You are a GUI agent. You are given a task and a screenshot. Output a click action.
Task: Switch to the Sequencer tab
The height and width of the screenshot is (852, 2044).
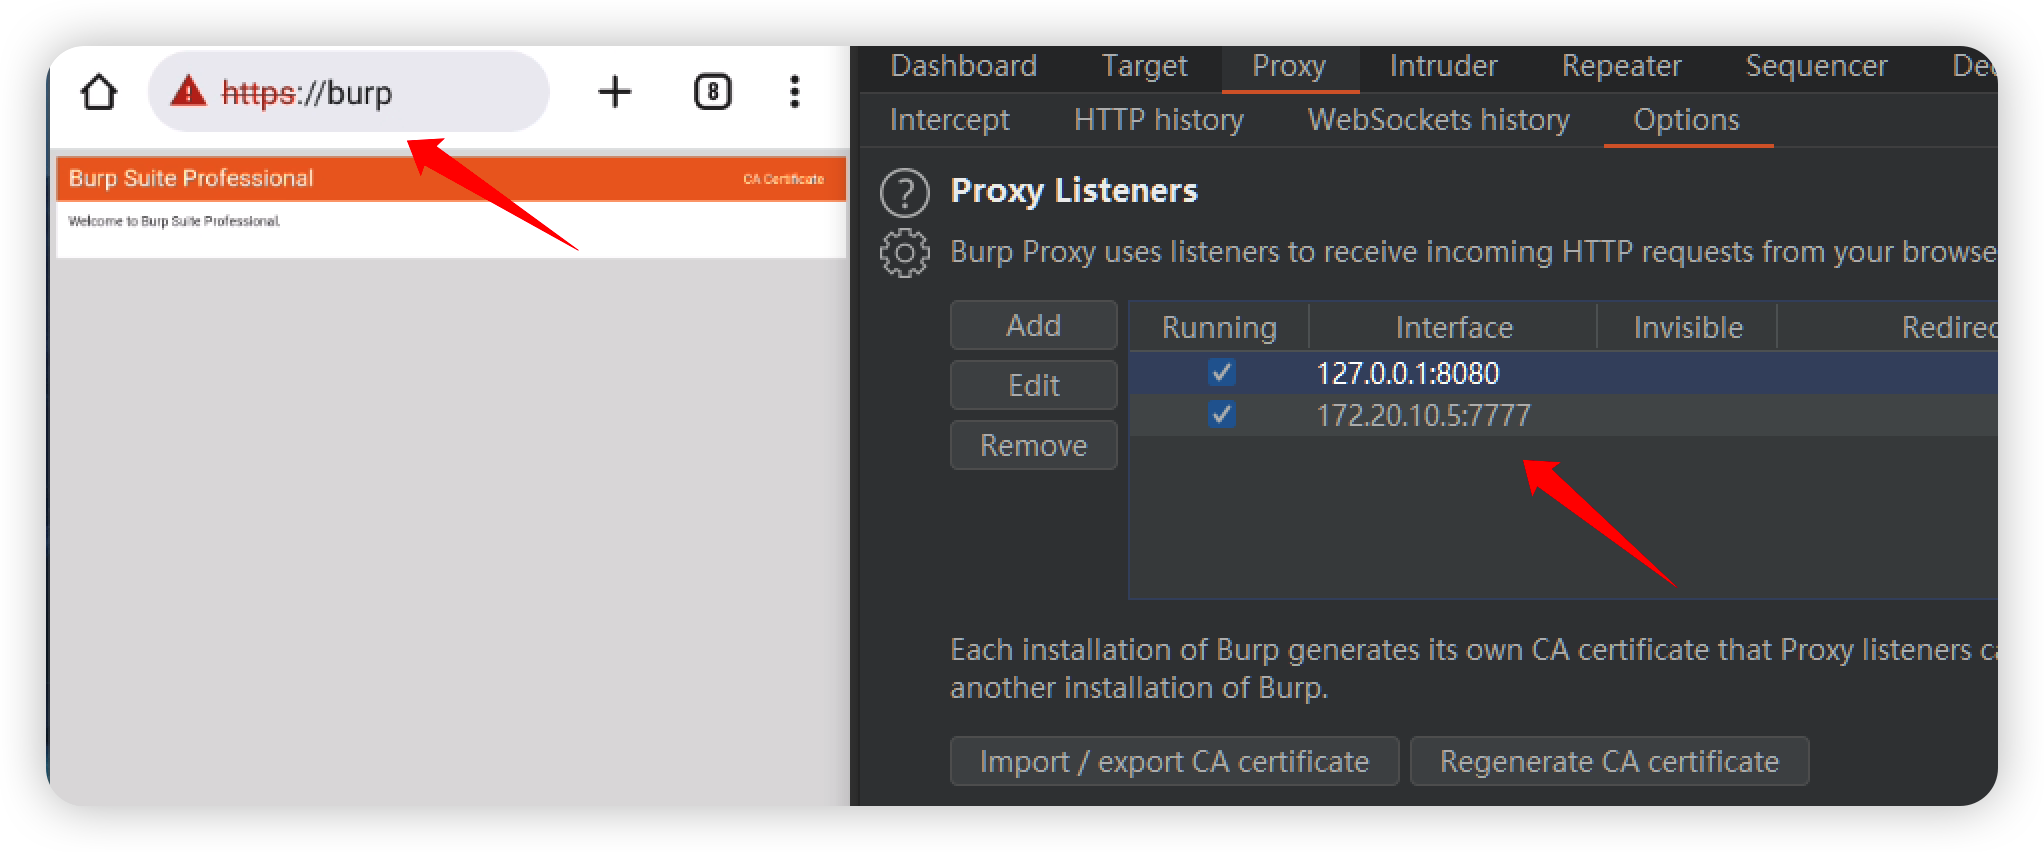[1816, 66]
